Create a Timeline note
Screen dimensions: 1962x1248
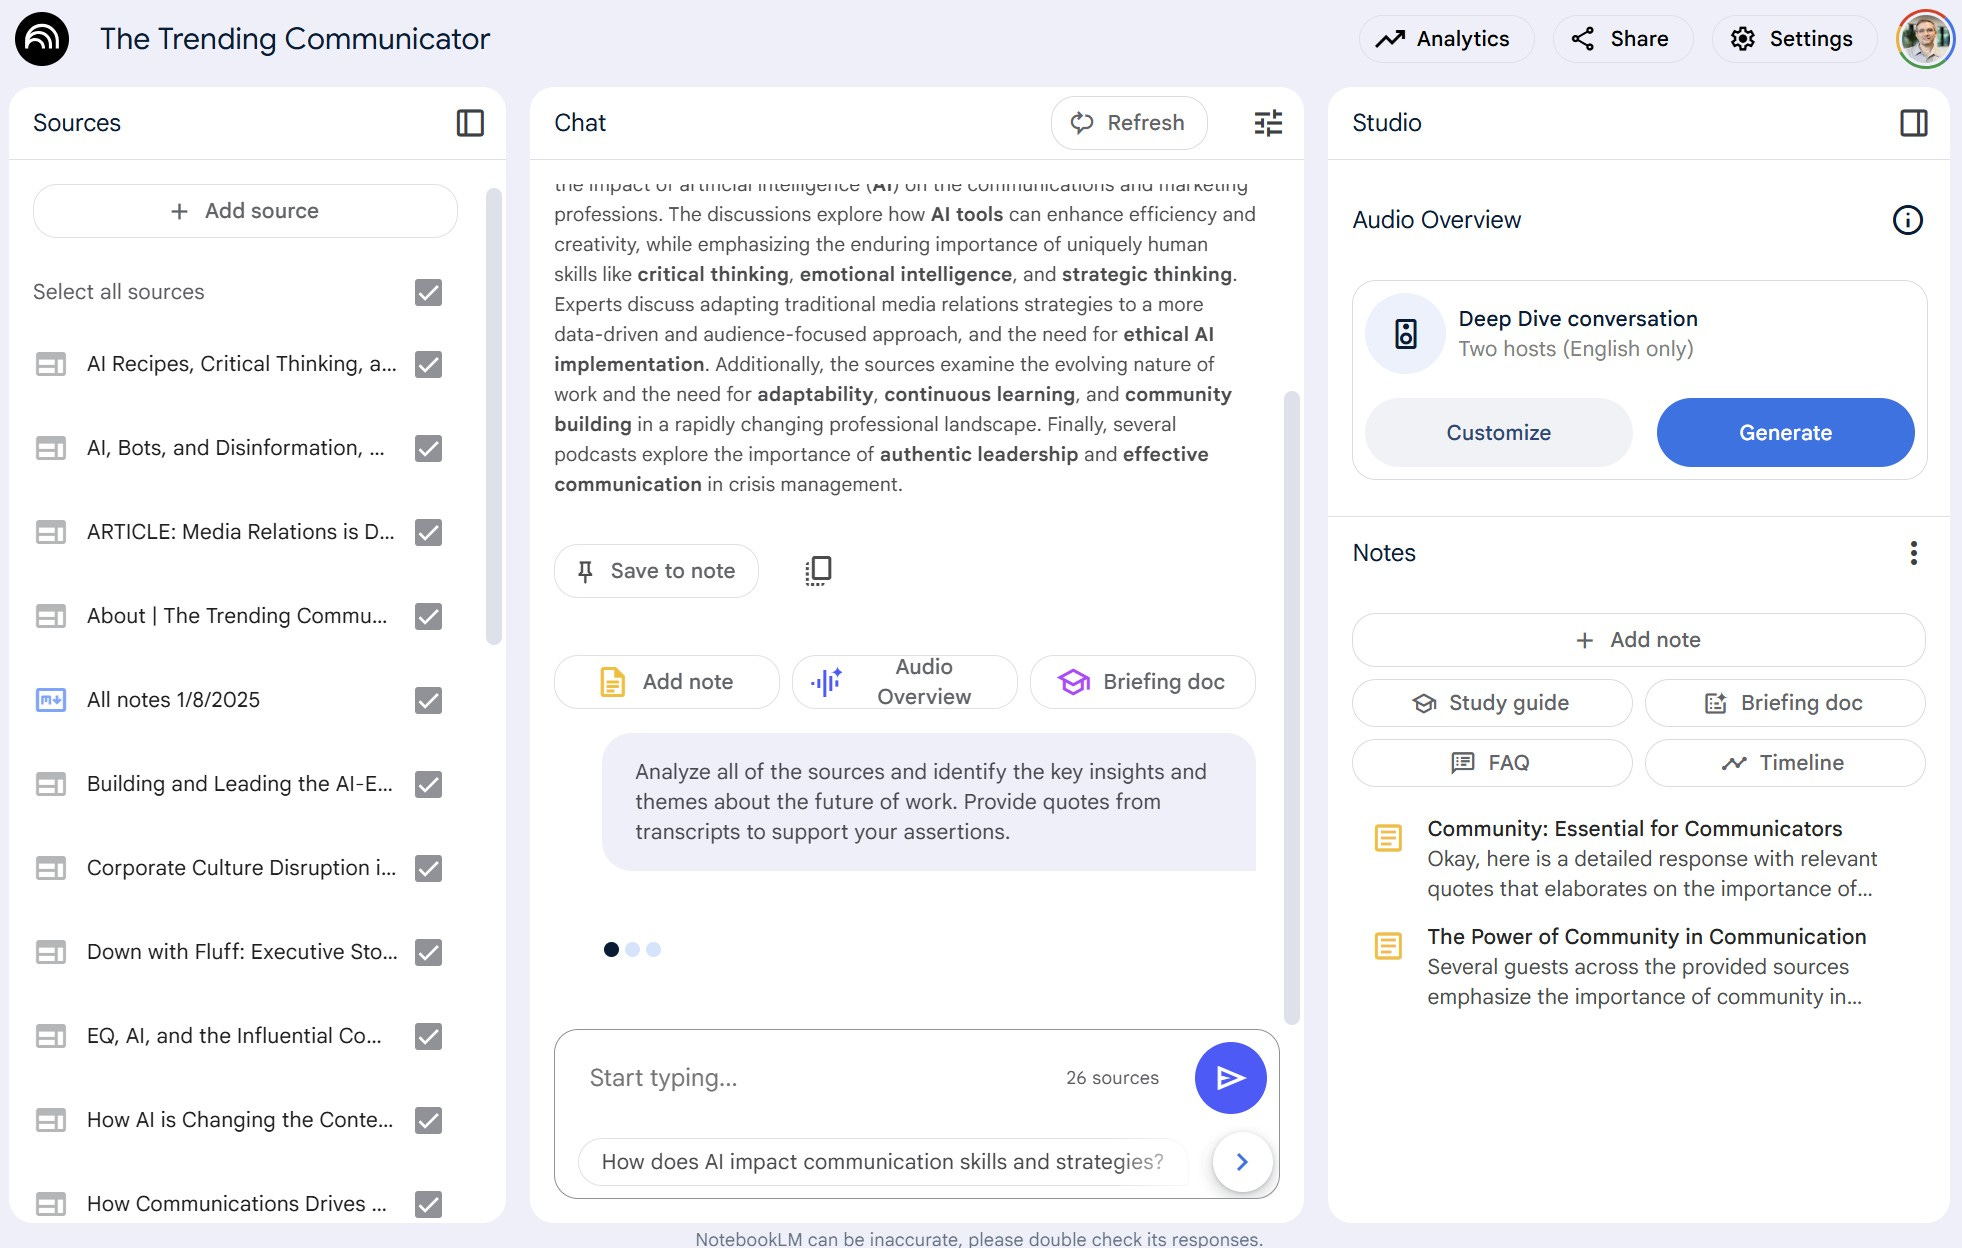[1785, 763]
